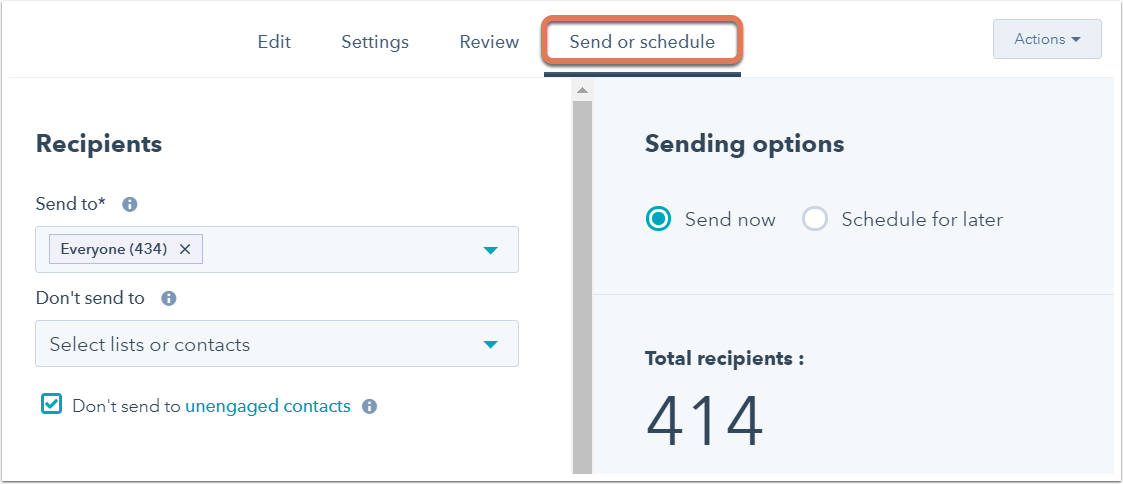Choose Schedule for later option
Image resolution: width=1123 pixels, height=484 pixels.
(815, 219)
